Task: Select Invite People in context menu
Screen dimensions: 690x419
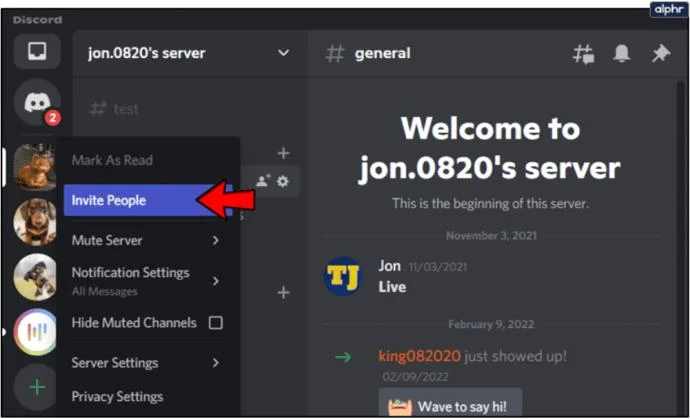Action: [x=148, y=200]
